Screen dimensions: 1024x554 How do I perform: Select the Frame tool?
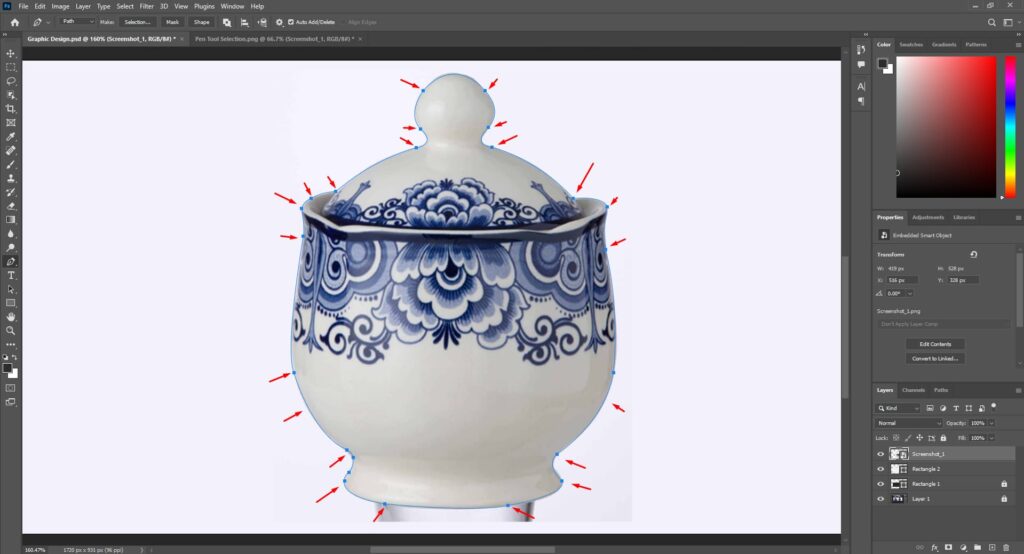coord(10,123)
